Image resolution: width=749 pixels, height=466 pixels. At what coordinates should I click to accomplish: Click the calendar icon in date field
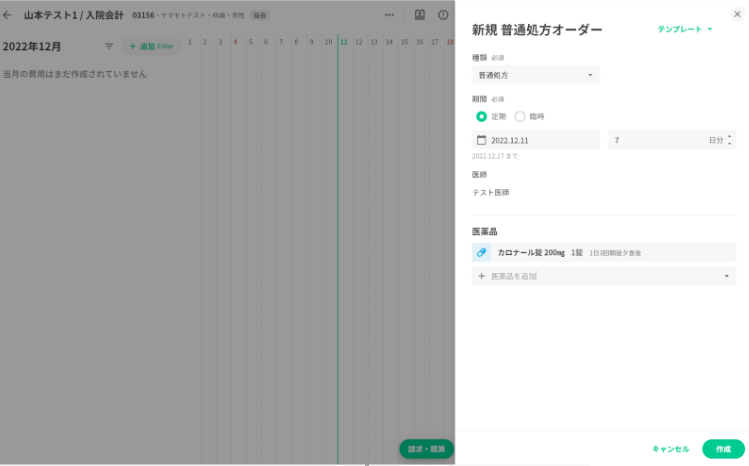(482, 140)
